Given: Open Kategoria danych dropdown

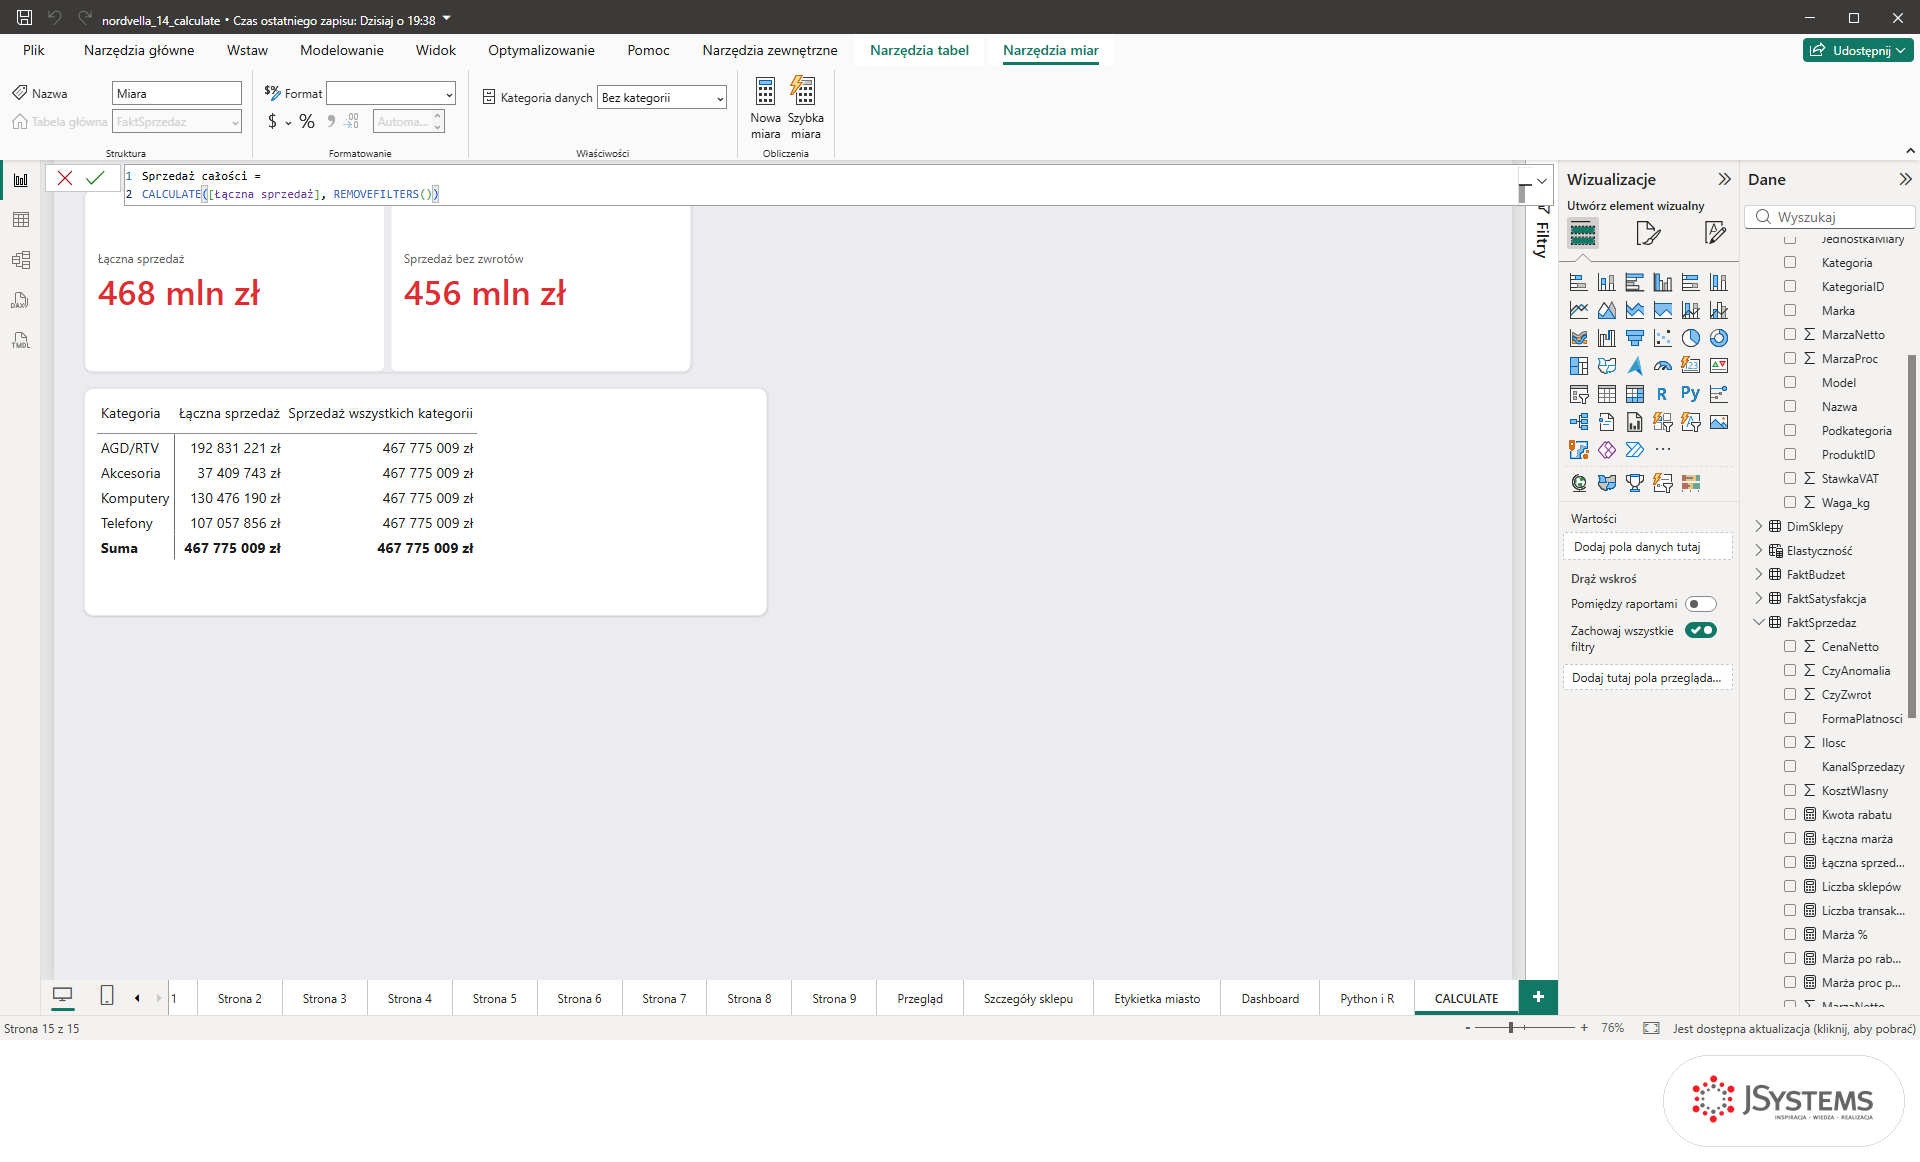Looking at the screenshot, I should pos(662,98).
